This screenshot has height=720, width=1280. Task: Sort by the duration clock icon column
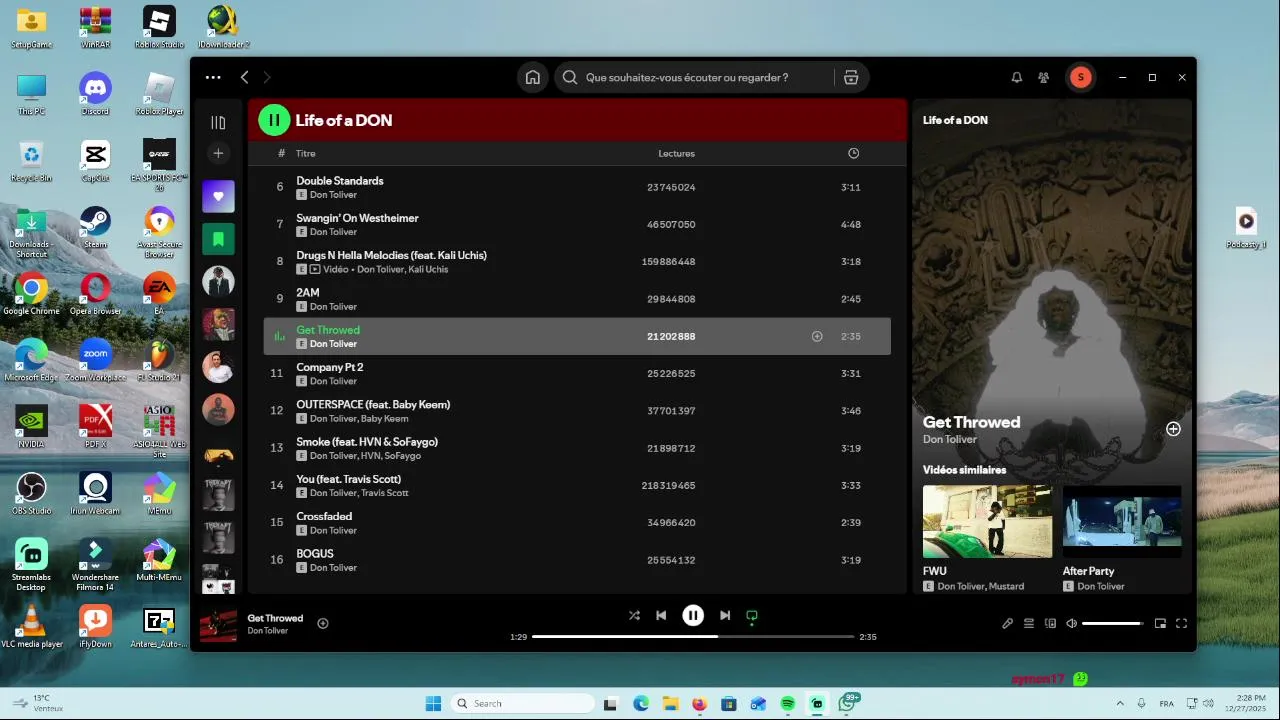click(x=853, y=153)
